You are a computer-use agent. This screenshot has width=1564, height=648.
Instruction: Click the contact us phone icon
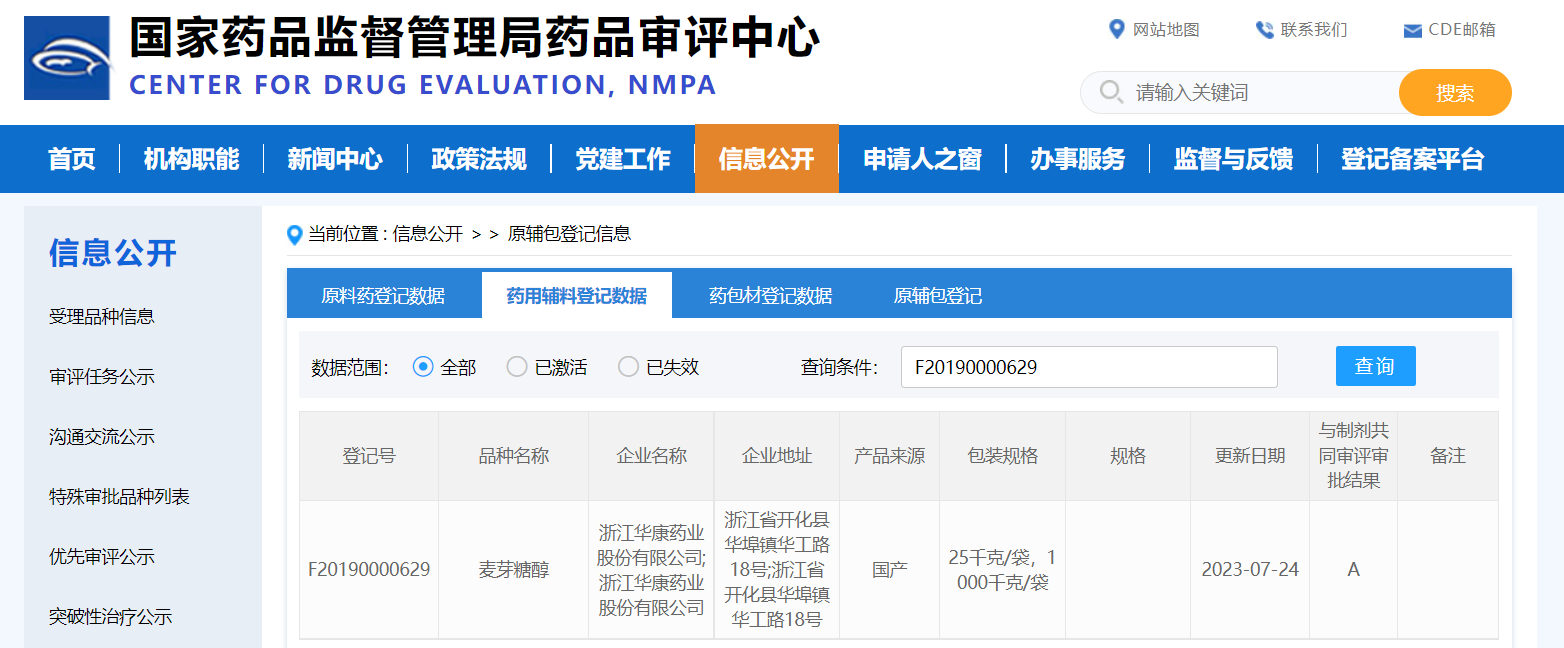1265,30
